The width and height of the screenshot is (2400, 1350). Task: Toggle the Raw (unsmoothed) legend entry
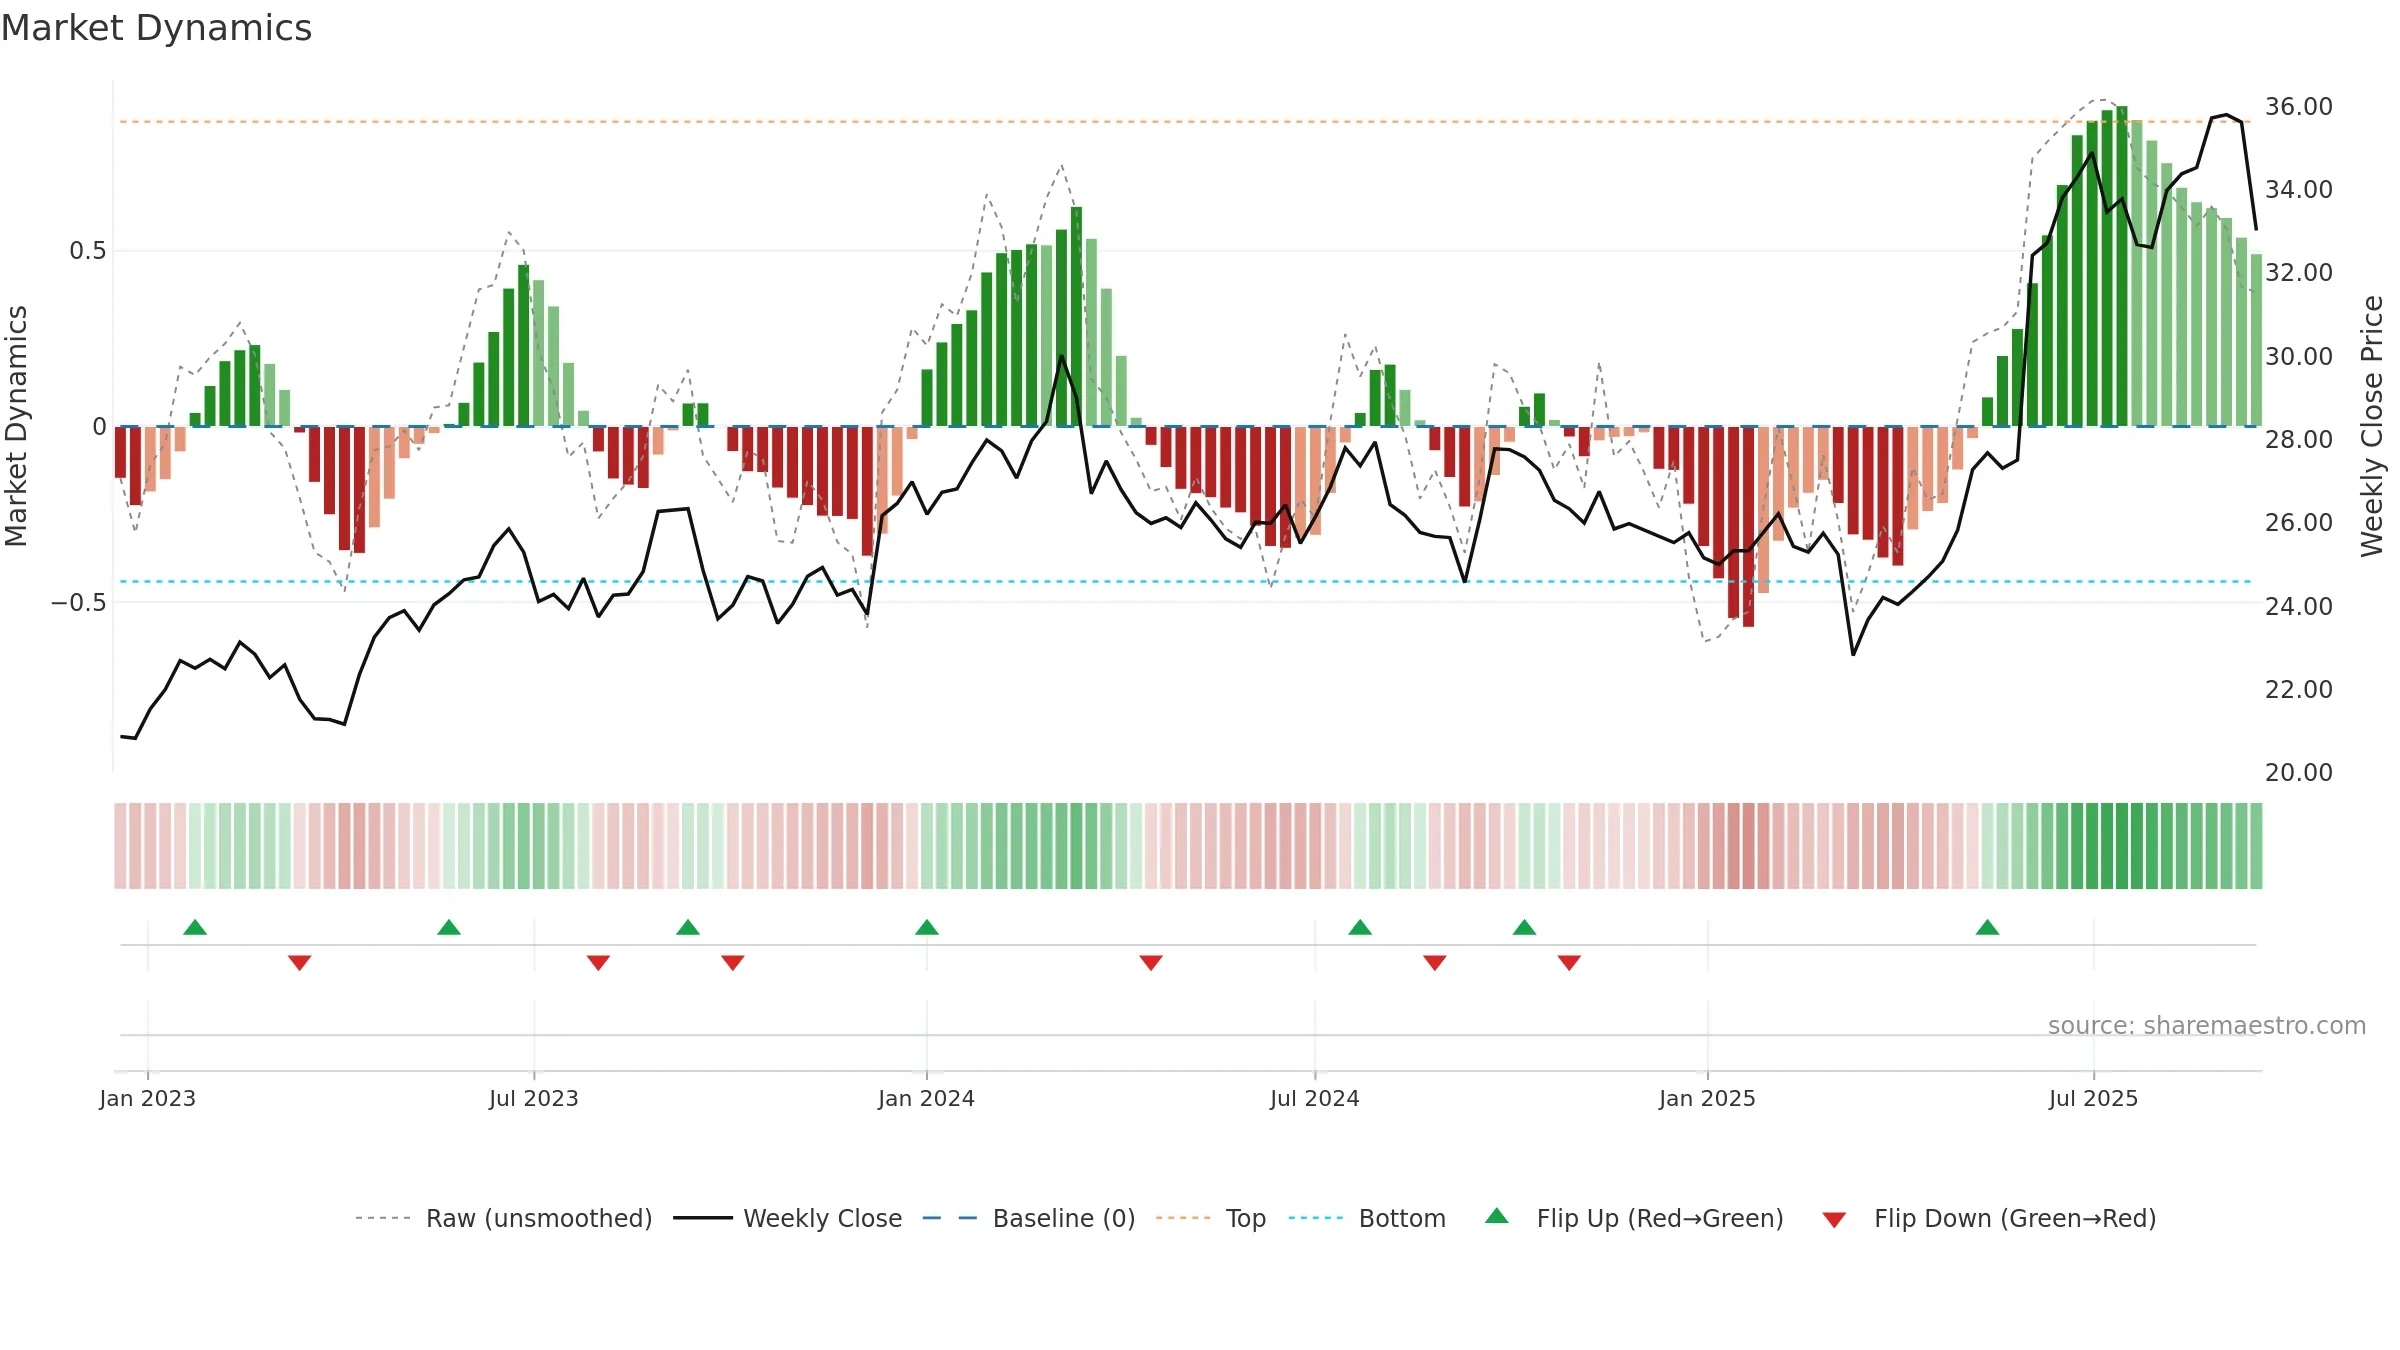pos(503,1218)
